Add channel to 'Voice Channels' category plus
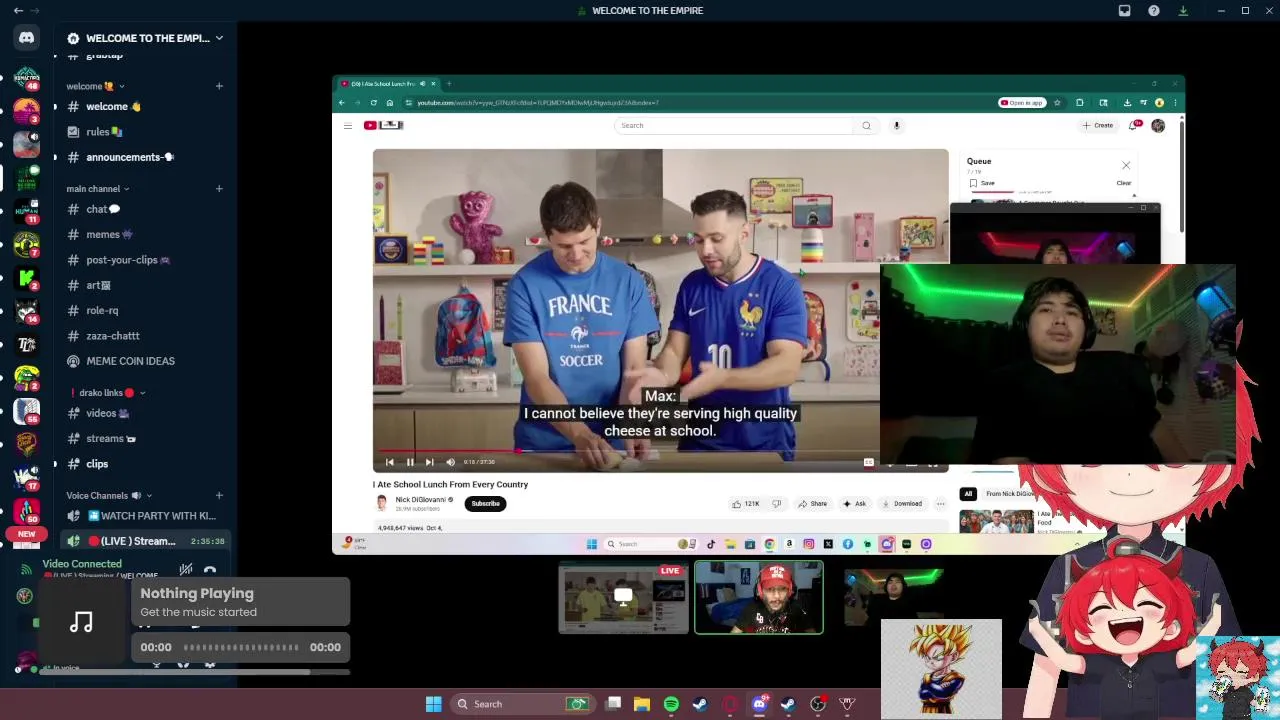Image resolution: width=1280 pixels, height=720 pixels. 219,496
